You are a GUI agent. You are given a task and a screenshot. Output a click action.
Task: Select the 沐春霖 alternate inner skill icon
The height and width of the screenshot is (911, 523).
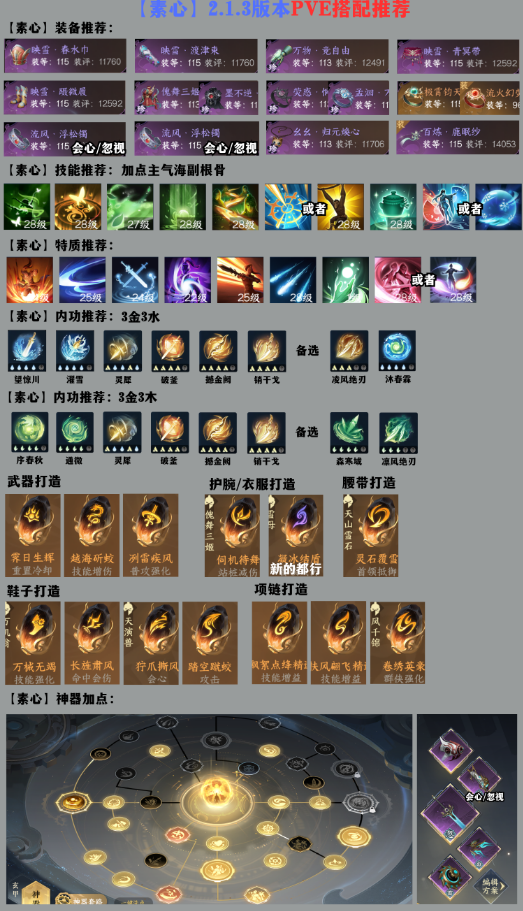tap(397, 351)
